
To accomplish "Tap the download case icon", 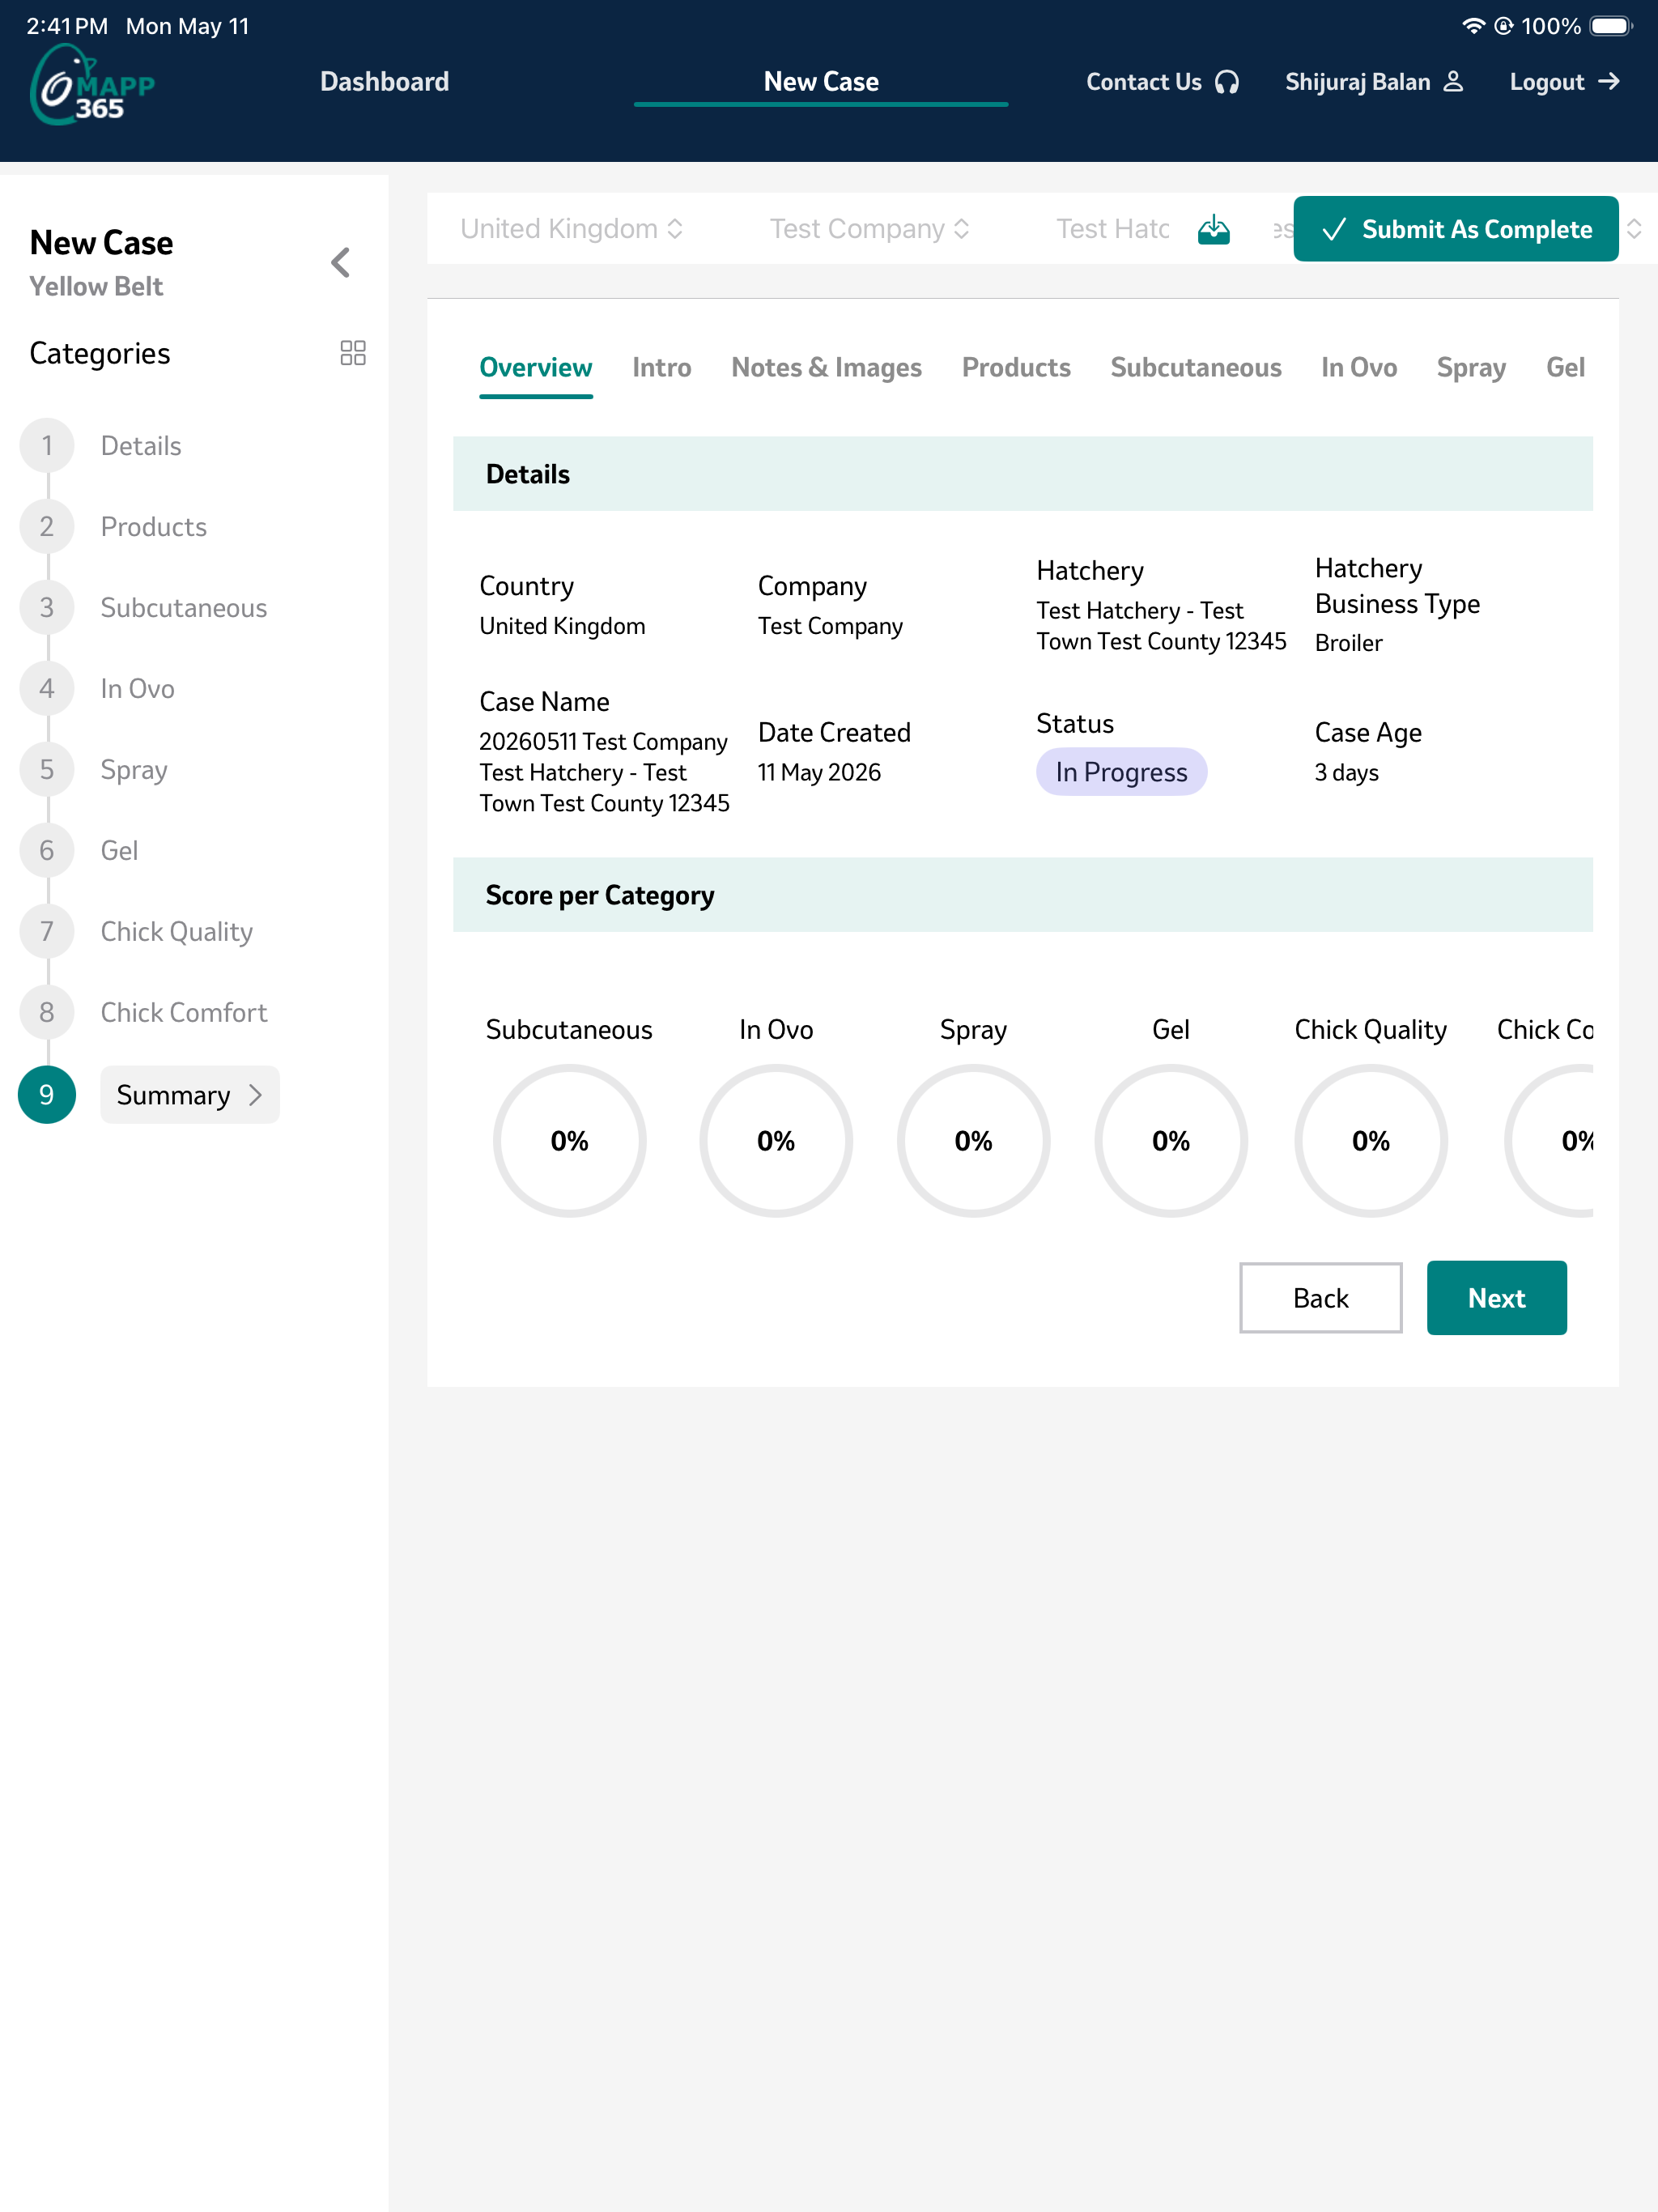I will pos(1213,229).
